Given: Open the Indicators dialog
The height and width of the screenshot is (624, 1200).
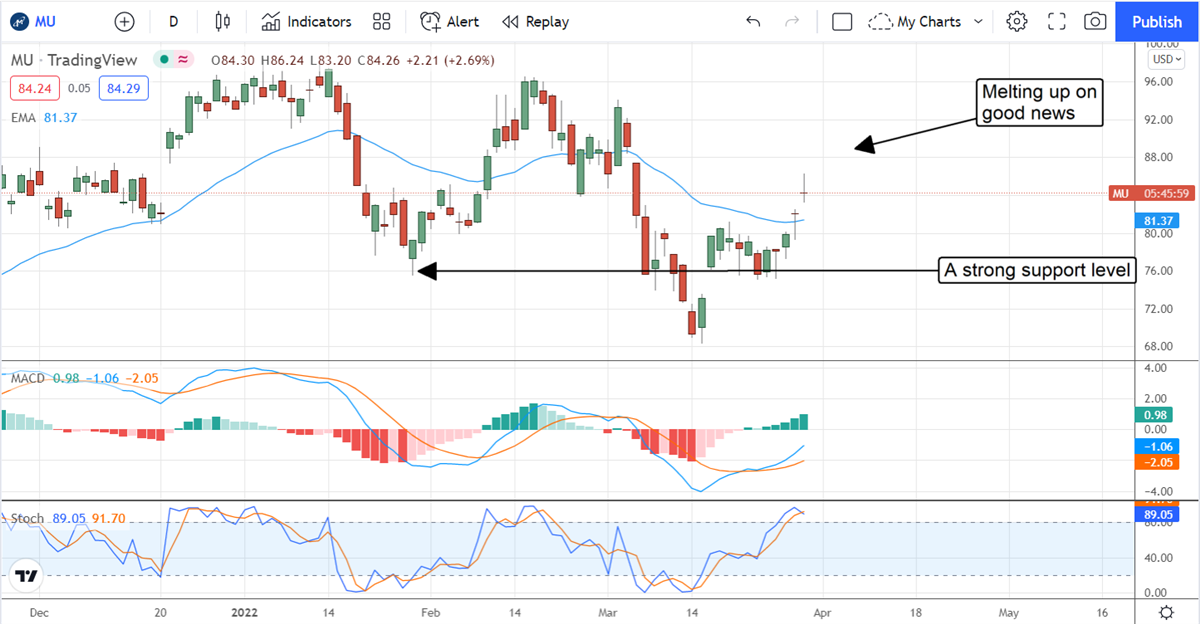Looking at the screenshot, I should point(307,21).
